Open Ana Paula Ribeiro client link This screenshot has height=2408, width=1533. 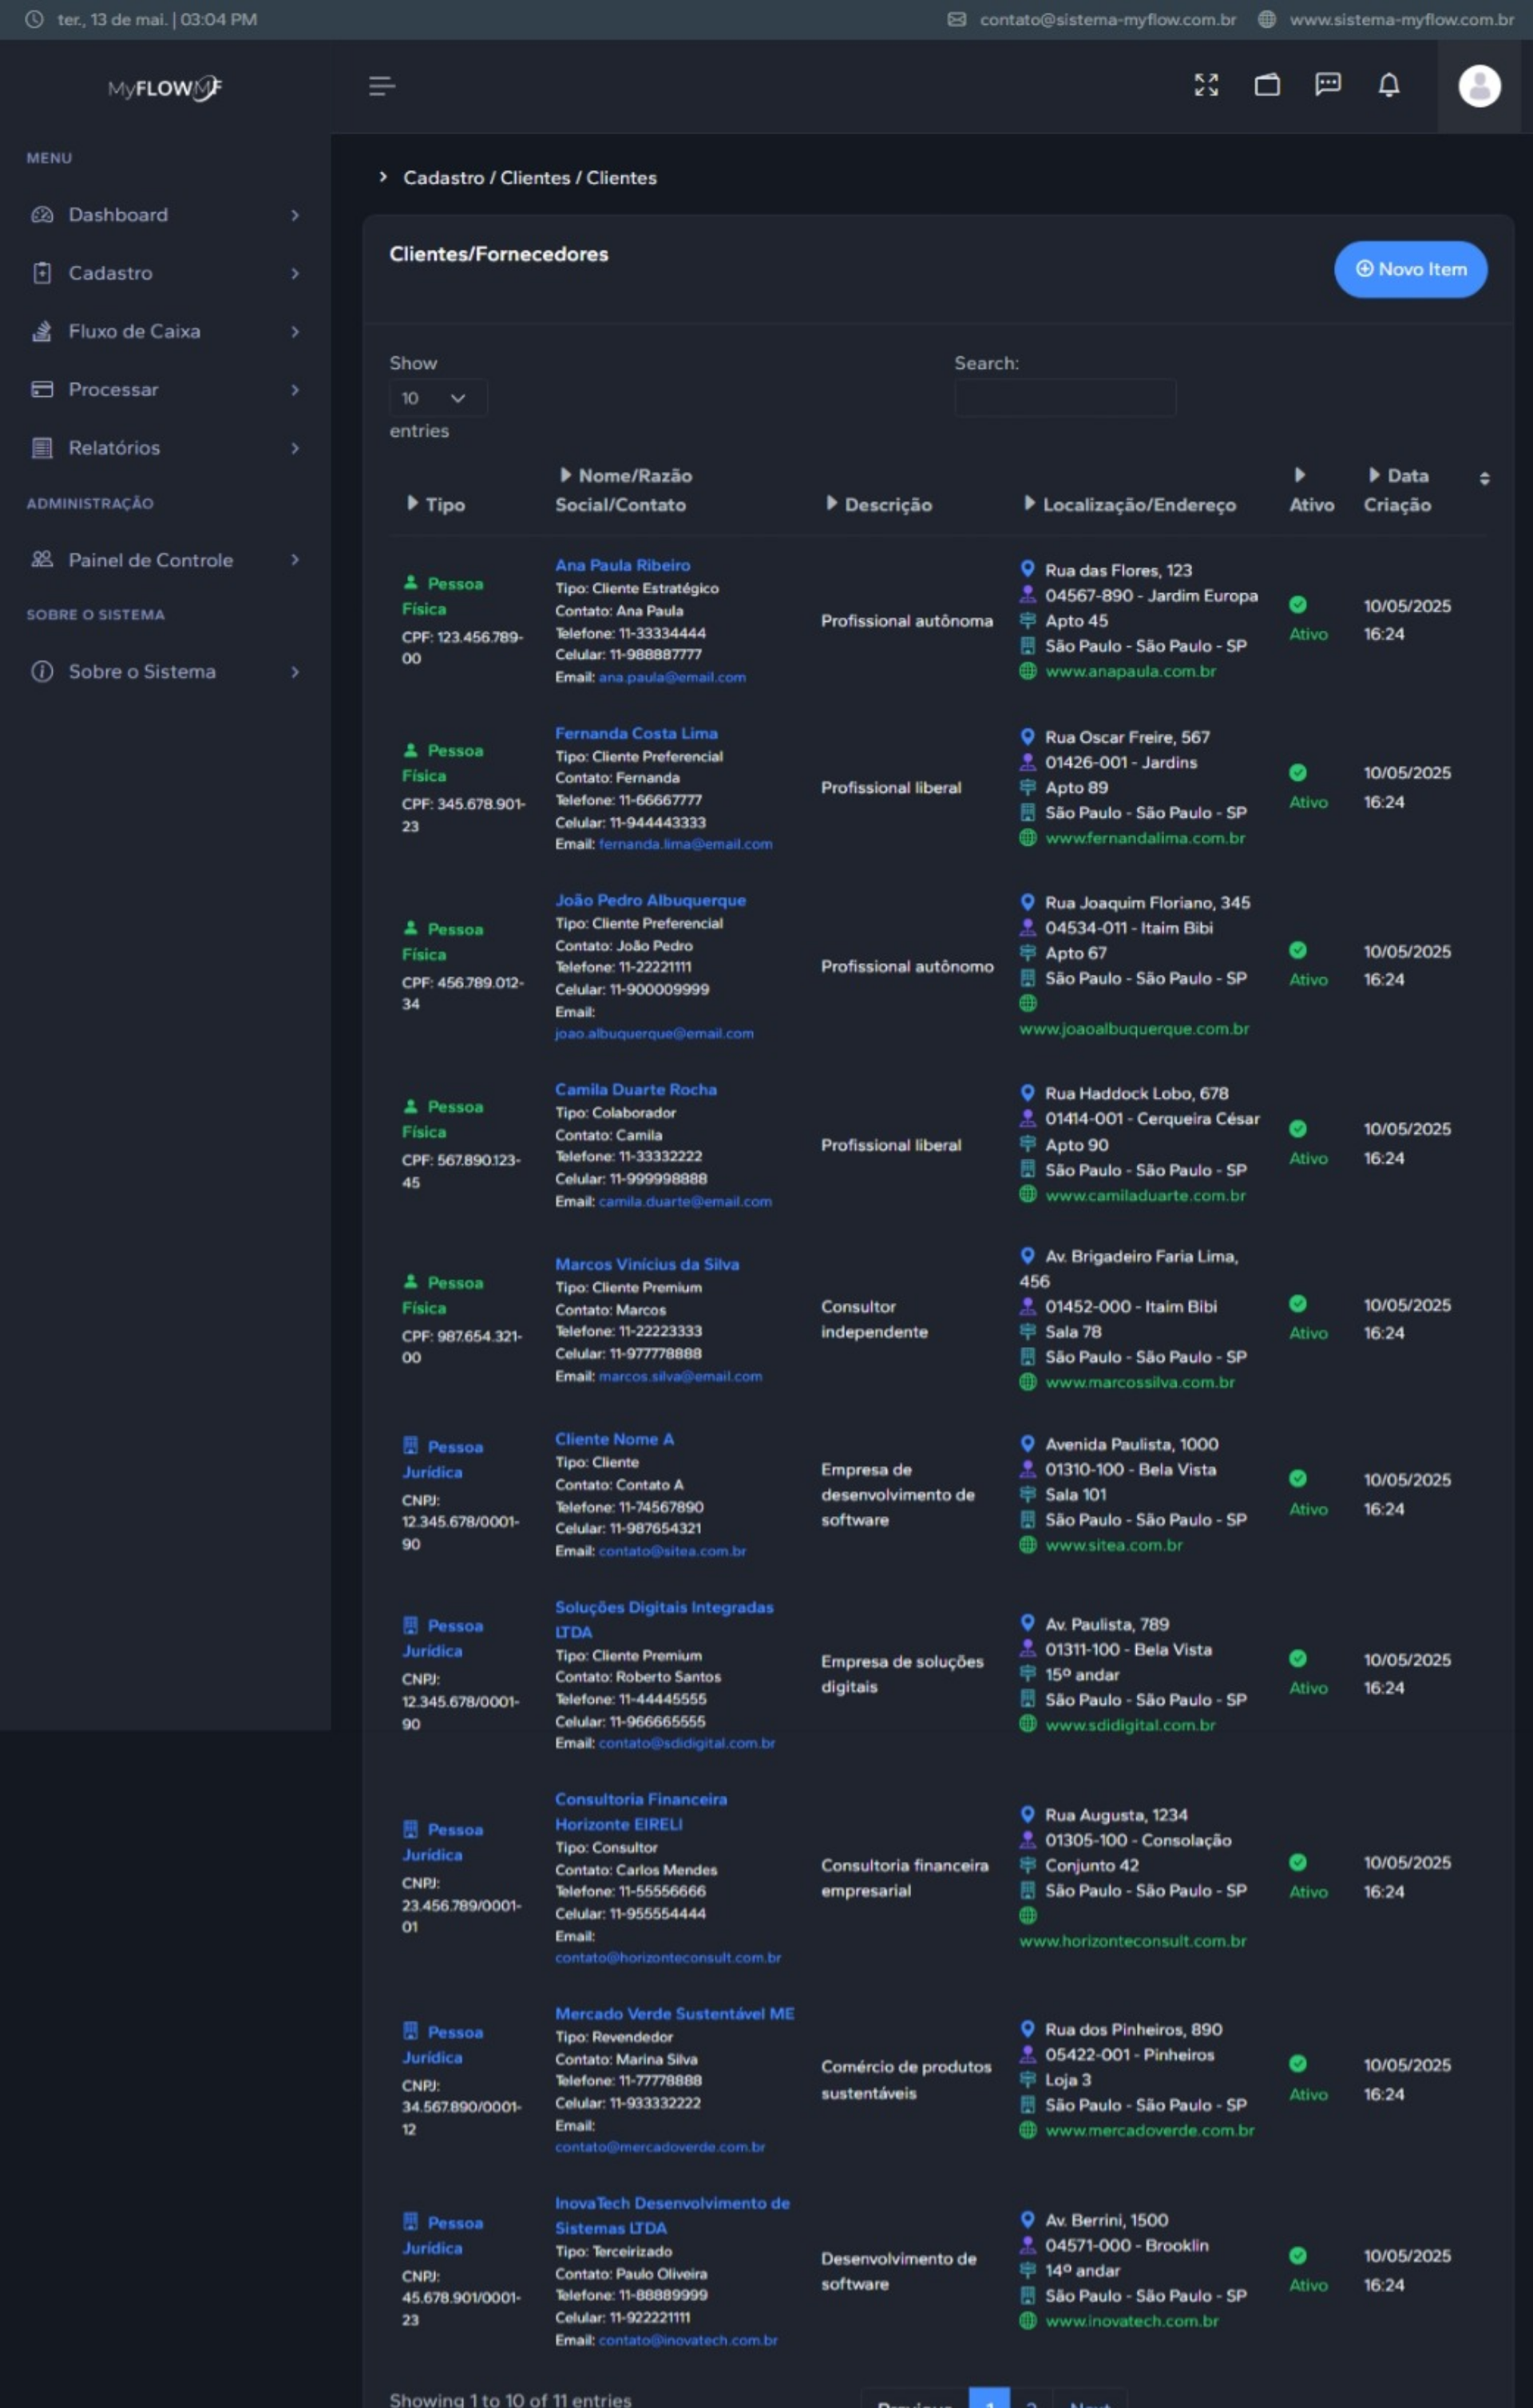(x=622, y=565)
